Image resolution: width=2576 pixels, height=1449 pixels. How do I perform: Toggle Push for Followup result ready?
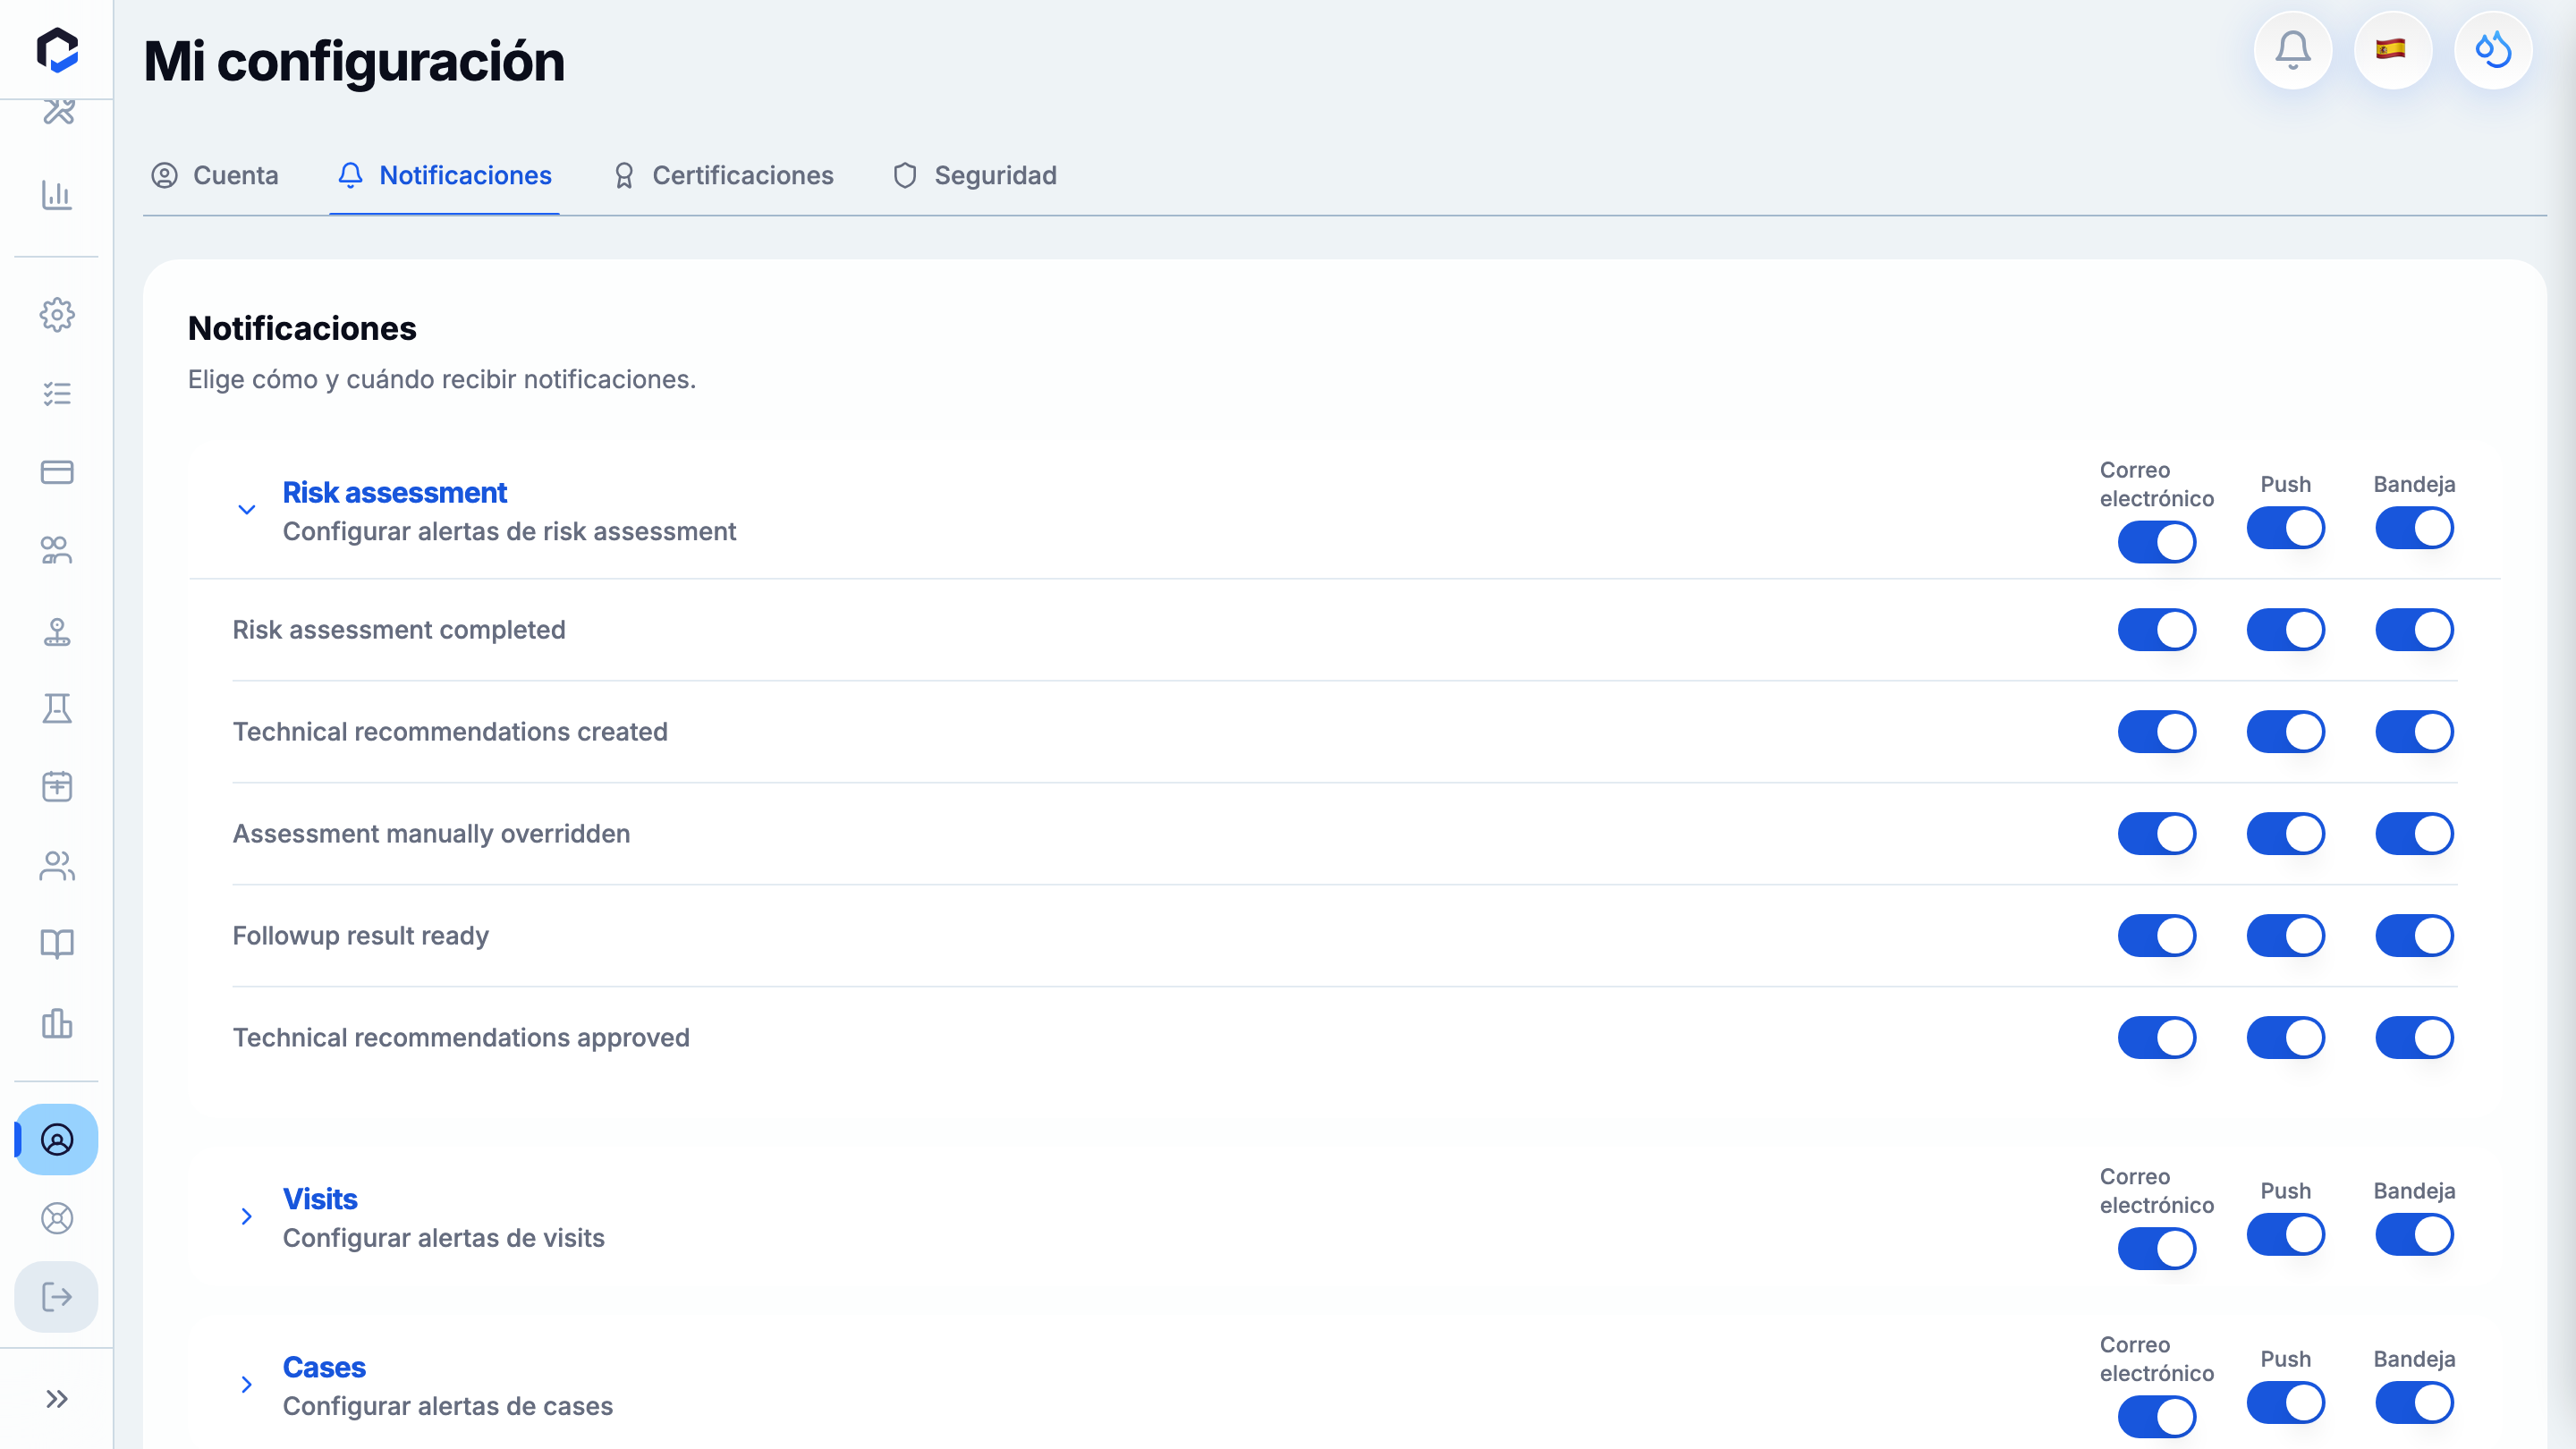click(x=2286, y=936)
